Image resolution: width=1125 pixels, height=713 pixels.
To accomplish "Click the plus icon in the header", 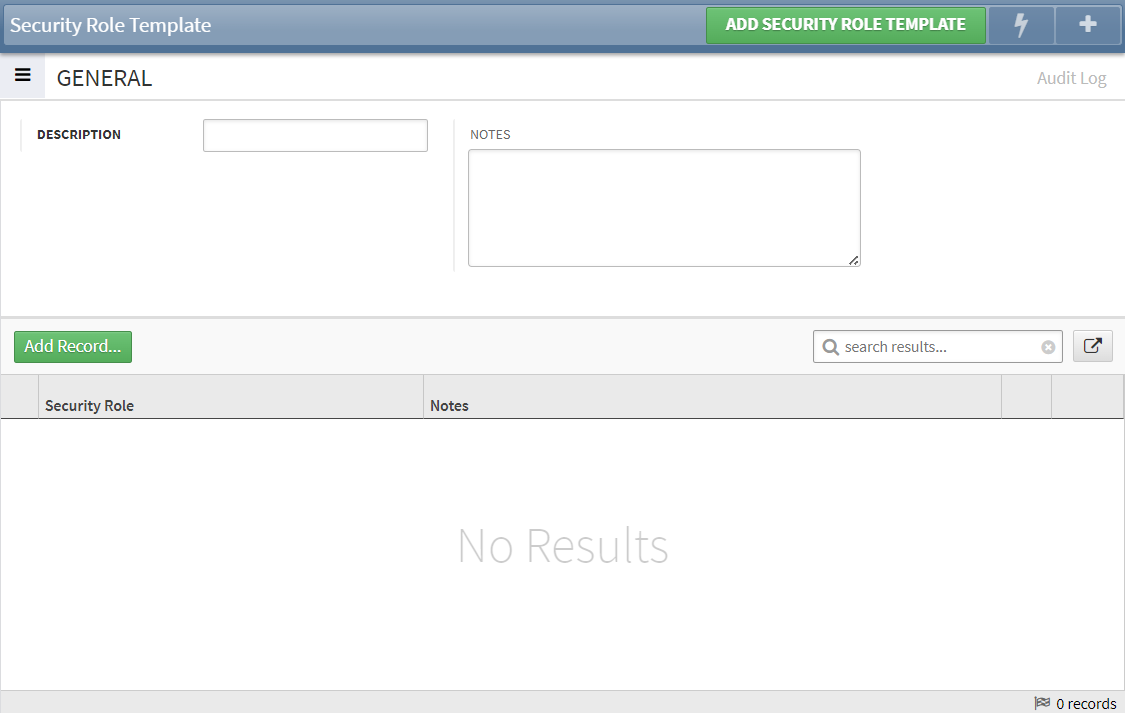I will tap(1087, 25).
